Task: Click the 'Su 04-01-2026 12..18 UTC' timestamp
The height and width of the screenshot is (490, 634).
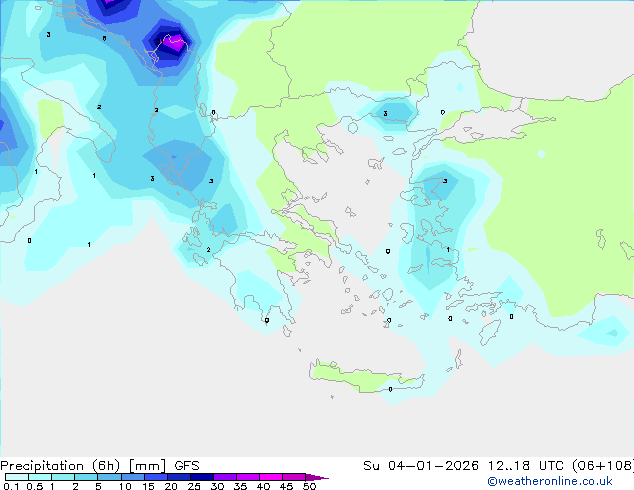Action: 463,466
